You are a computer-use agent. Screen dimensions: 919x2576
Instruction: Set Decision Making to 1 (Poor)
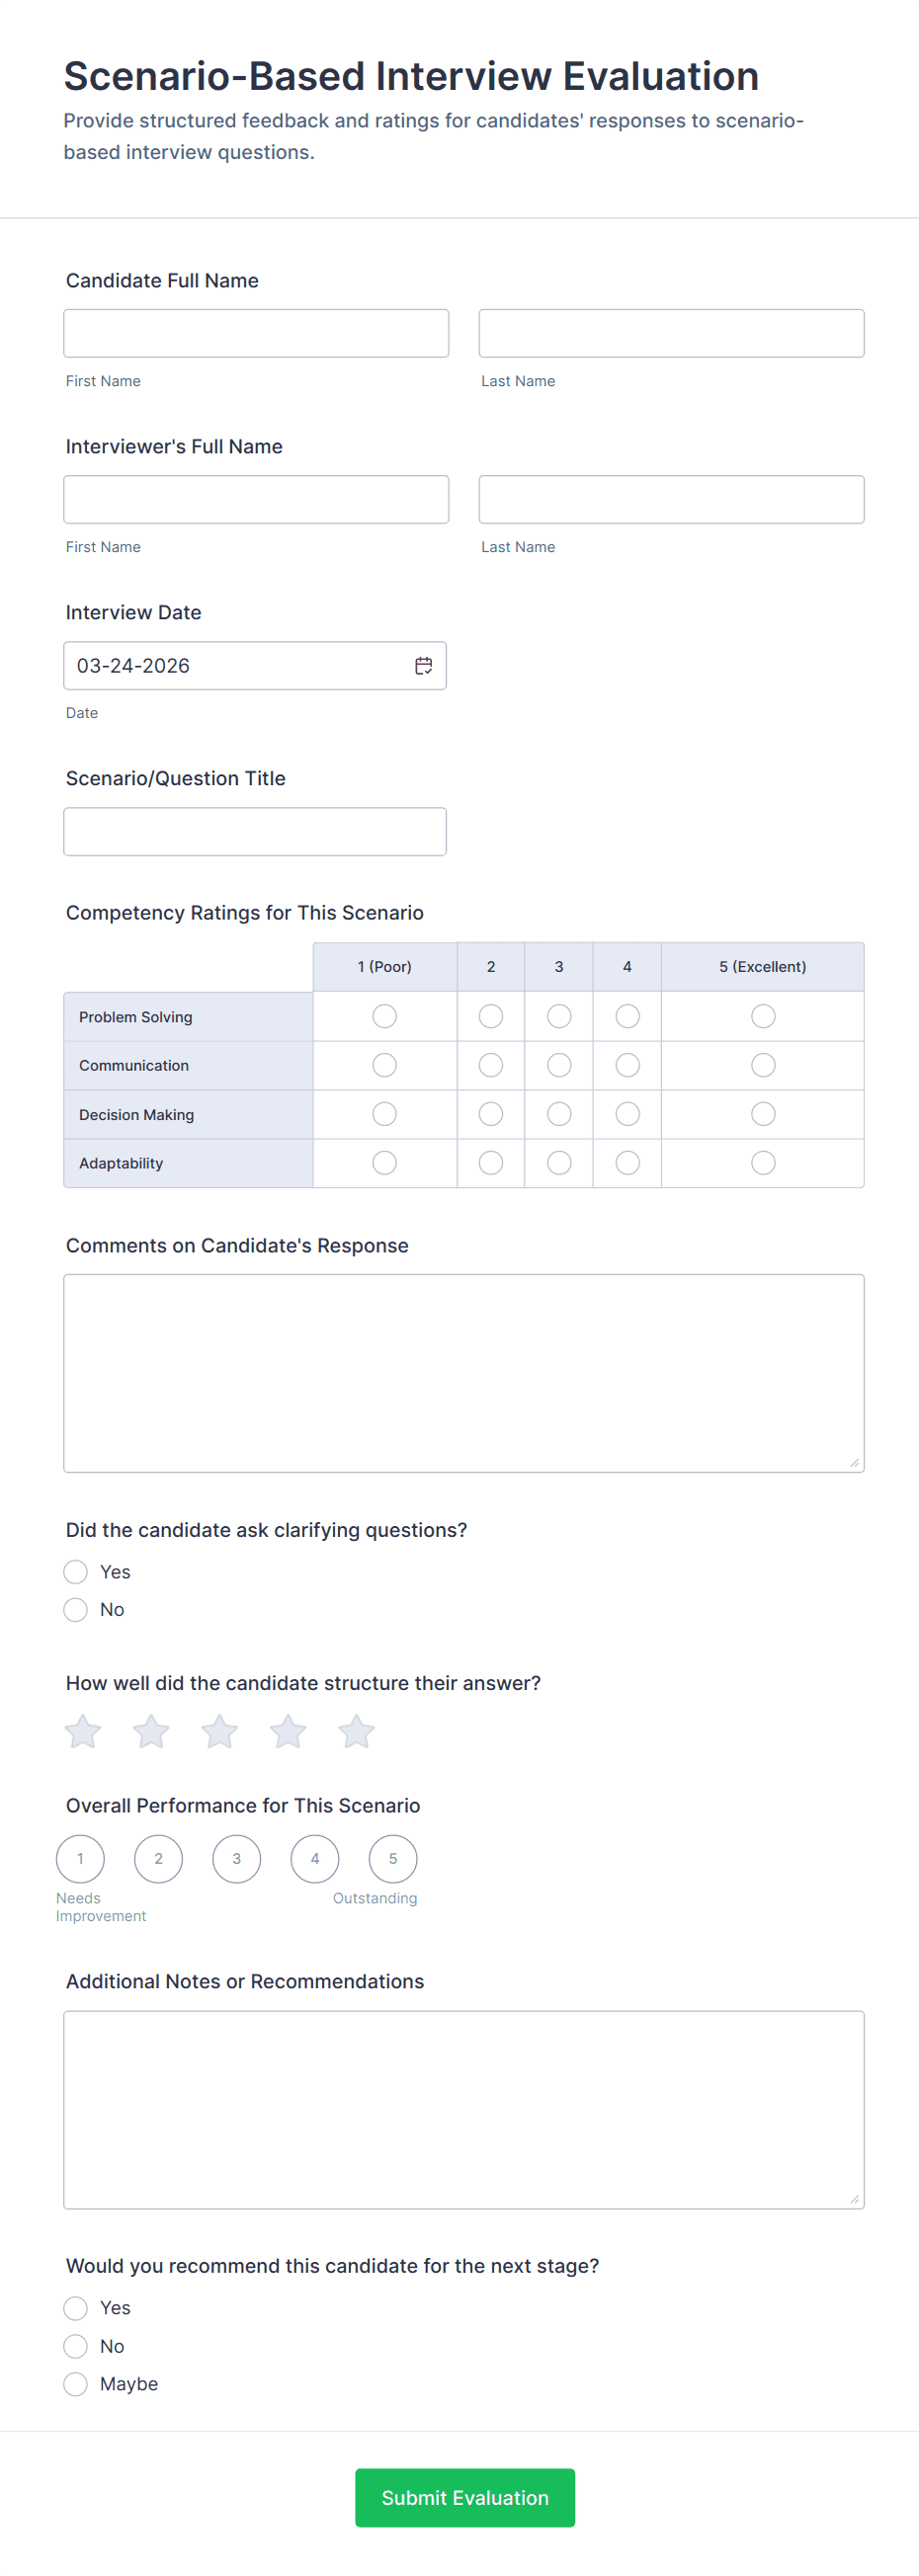[384, 1114]
